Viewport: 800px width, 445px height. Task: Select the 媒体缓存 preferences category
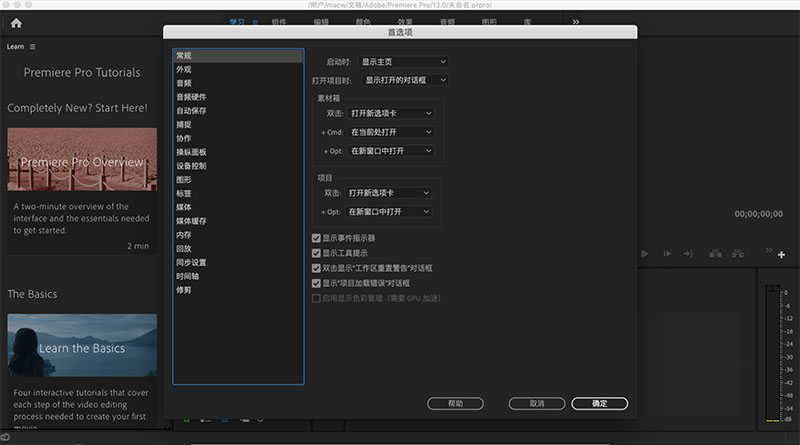click(238, 221)
